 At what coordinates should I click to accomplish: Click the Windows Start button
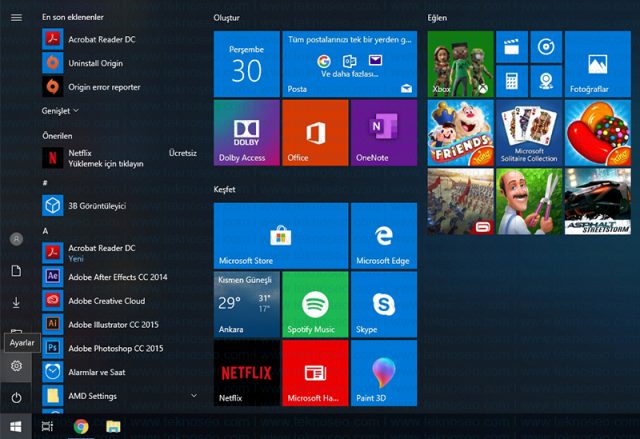[x=16, y=427]
